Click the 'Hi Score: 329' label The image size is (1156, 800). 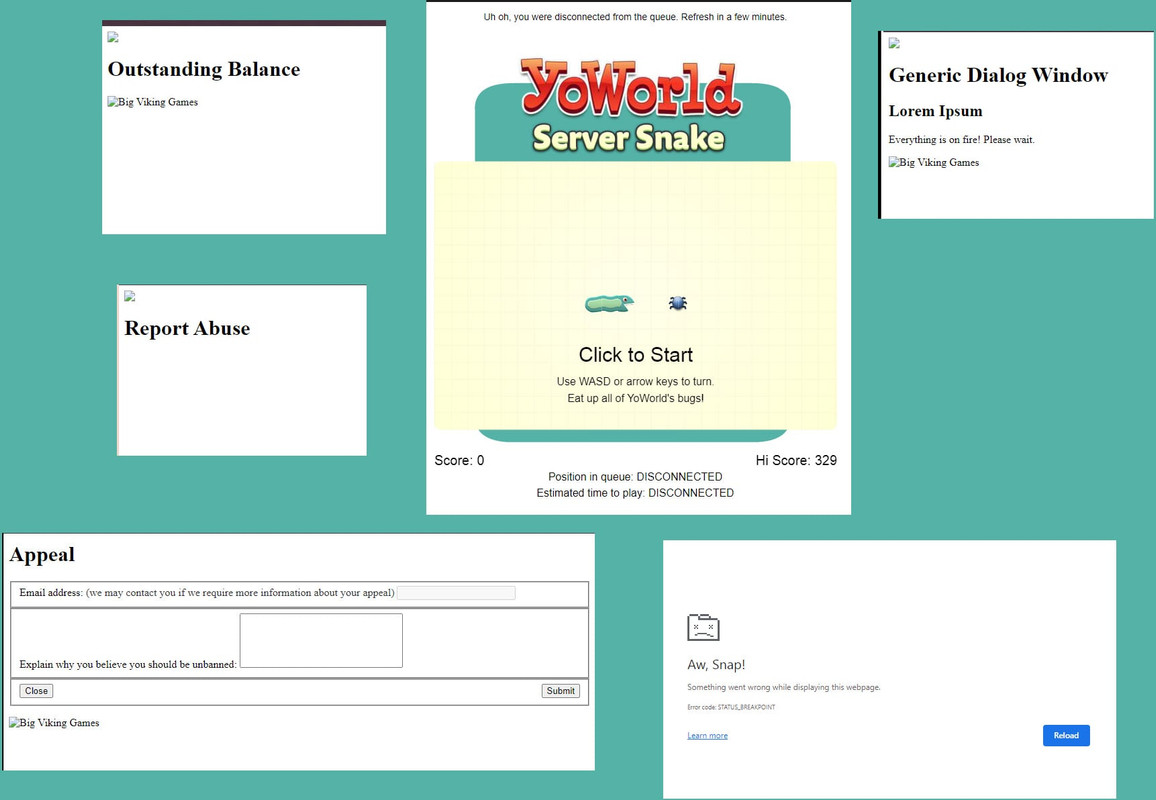click(x=796, y=460)
